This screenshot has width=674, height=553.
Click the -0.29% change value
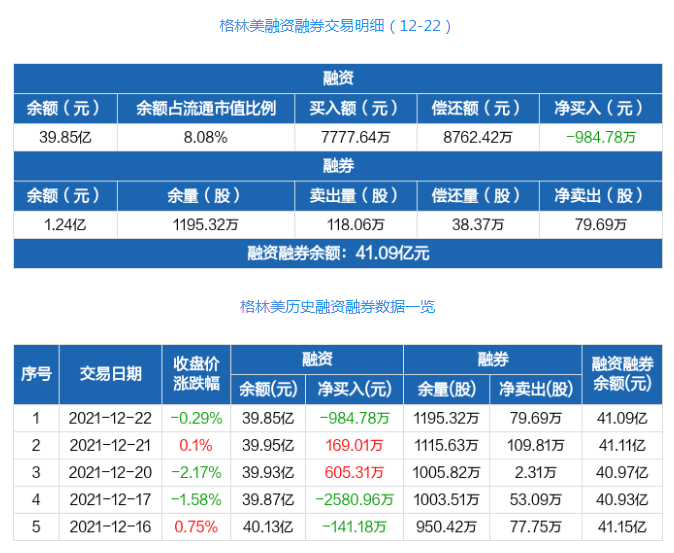[x=196, y=418]
